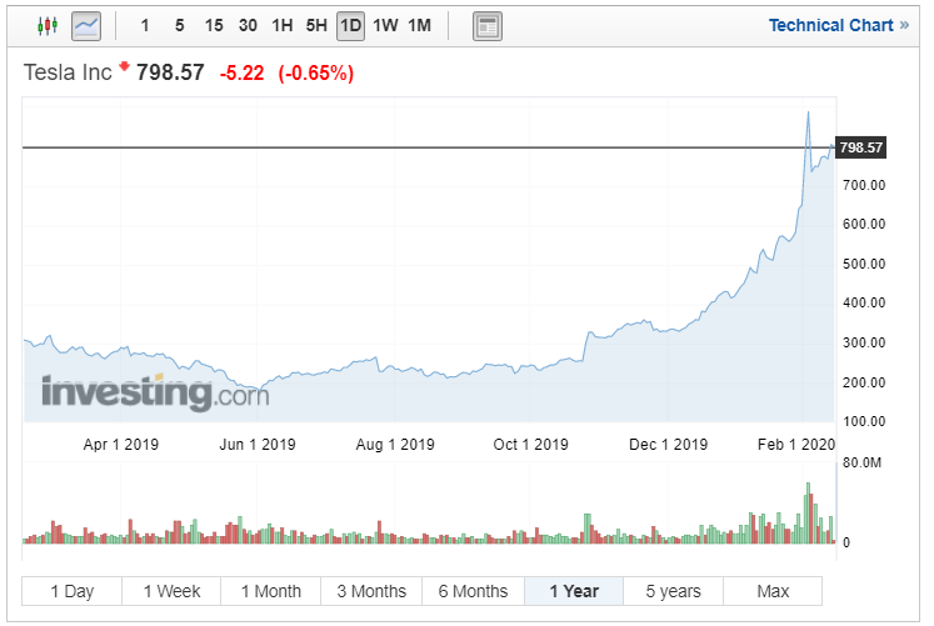The height and width of the screenshot is (626, 934).
Task: Open the chart layout panel icon
Action: click(487, 26)
